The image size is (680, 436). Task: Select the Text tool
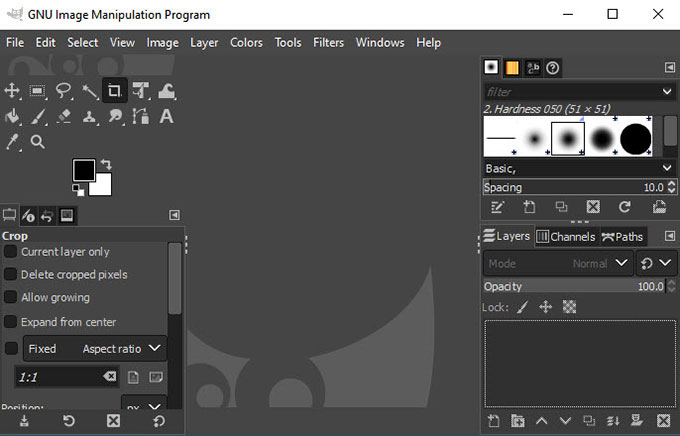167,116
